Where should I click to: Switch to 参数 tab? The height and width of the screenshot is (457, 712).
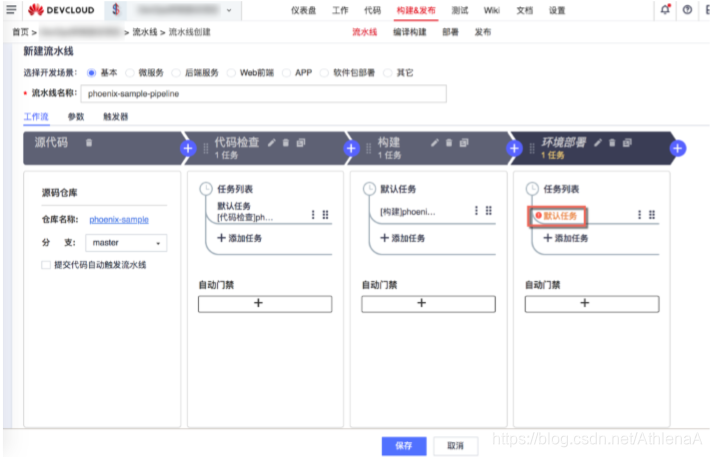76,117
